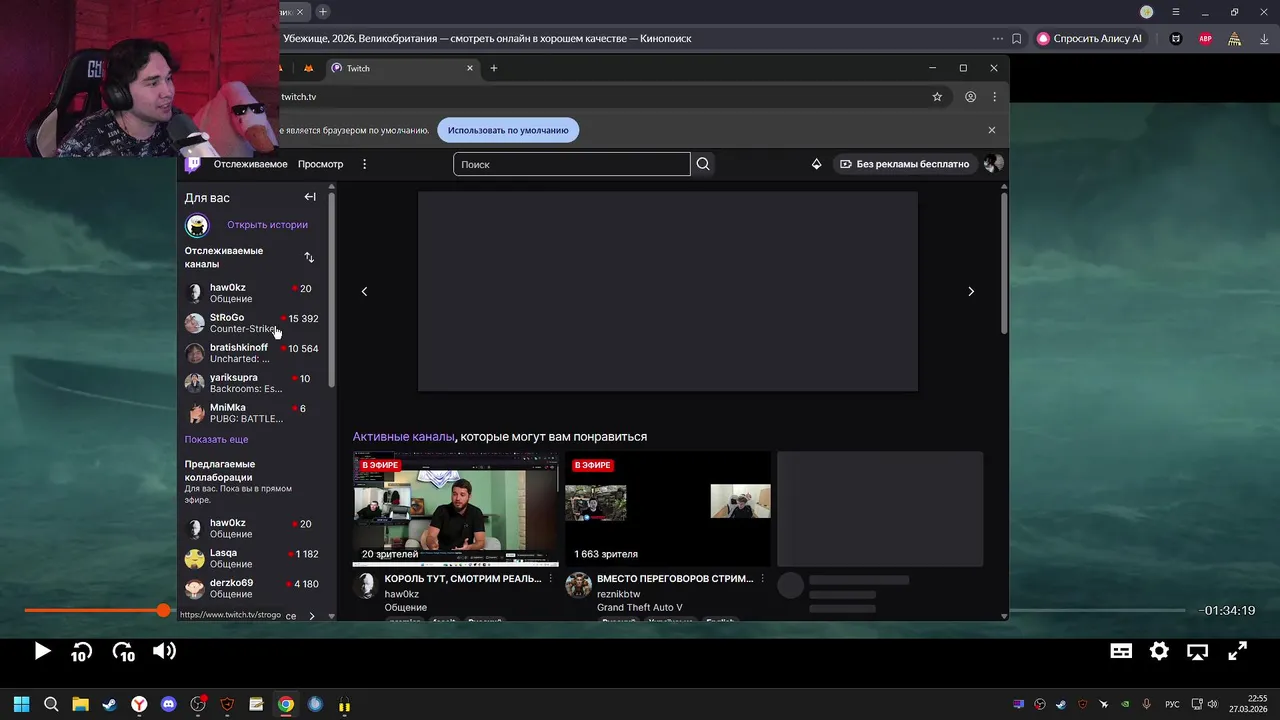Open the Yandex address bar three-dot menu
Screen dimensions: 1280x720
click(x=997, y=39)
